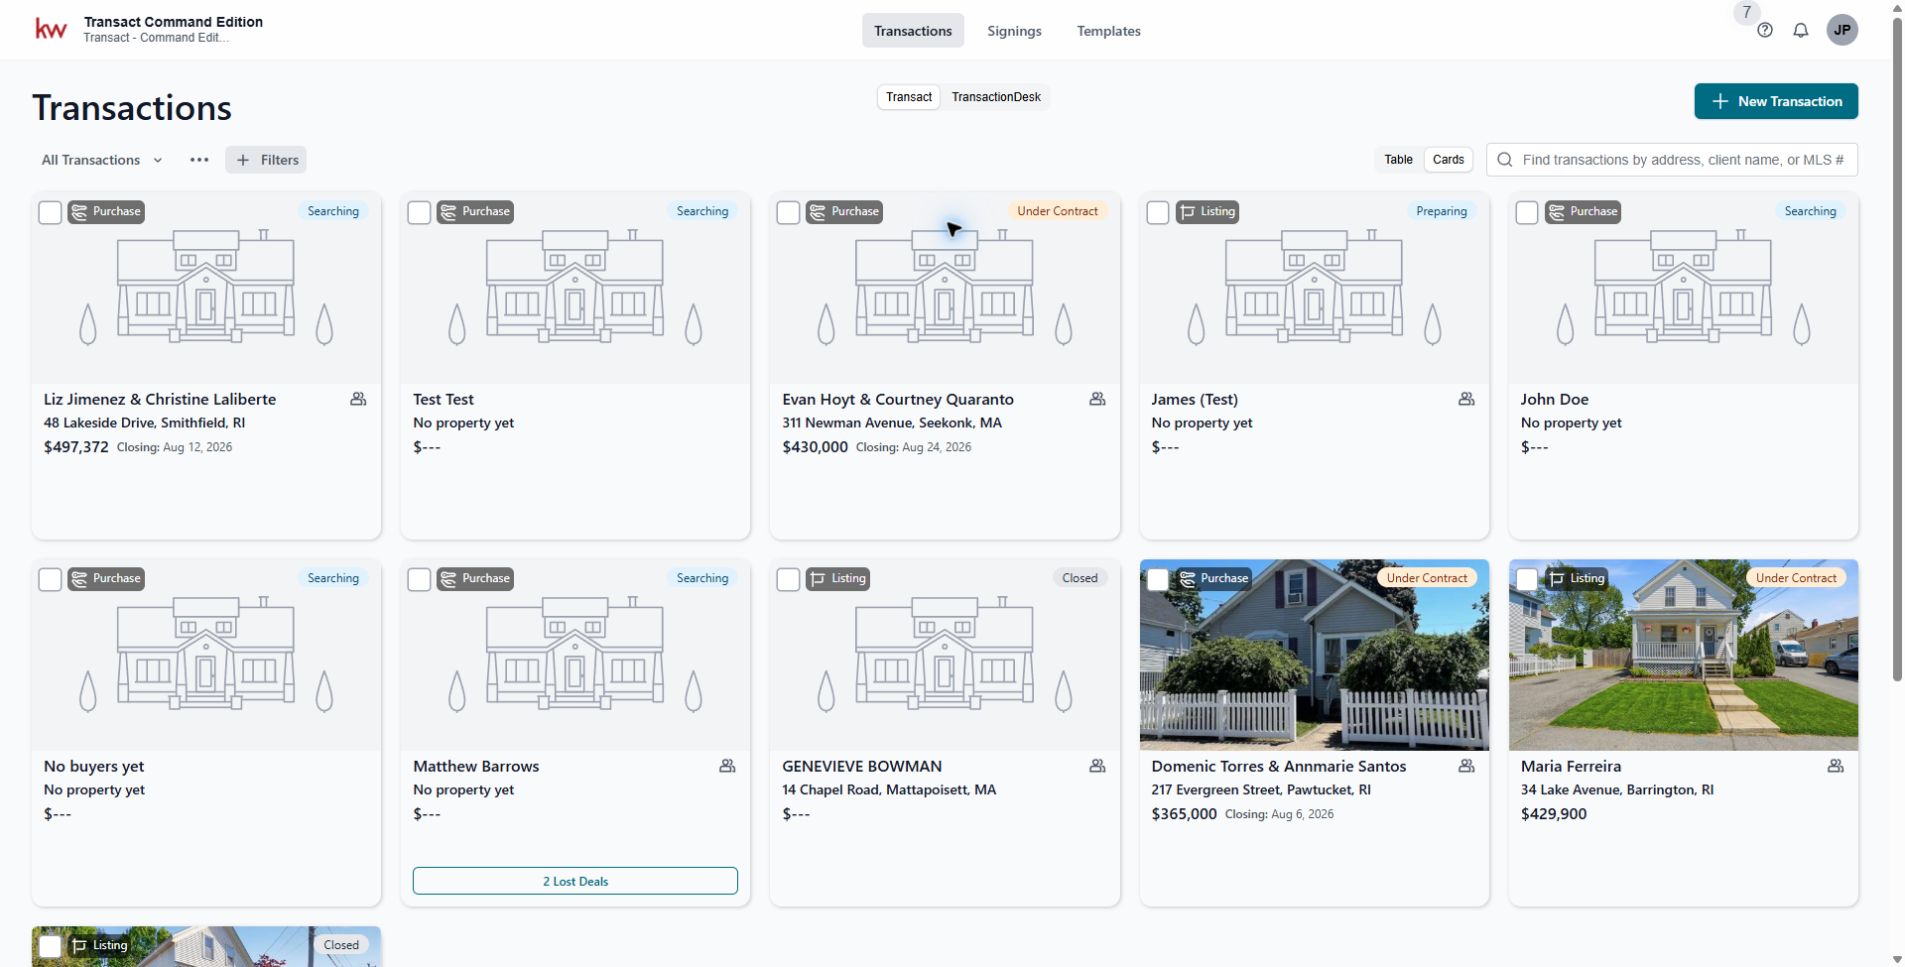Click address 14 Chapel Road, Mattapoisett, MA
The width and height of the screenshot is (1905, 967).
[889, 790]
